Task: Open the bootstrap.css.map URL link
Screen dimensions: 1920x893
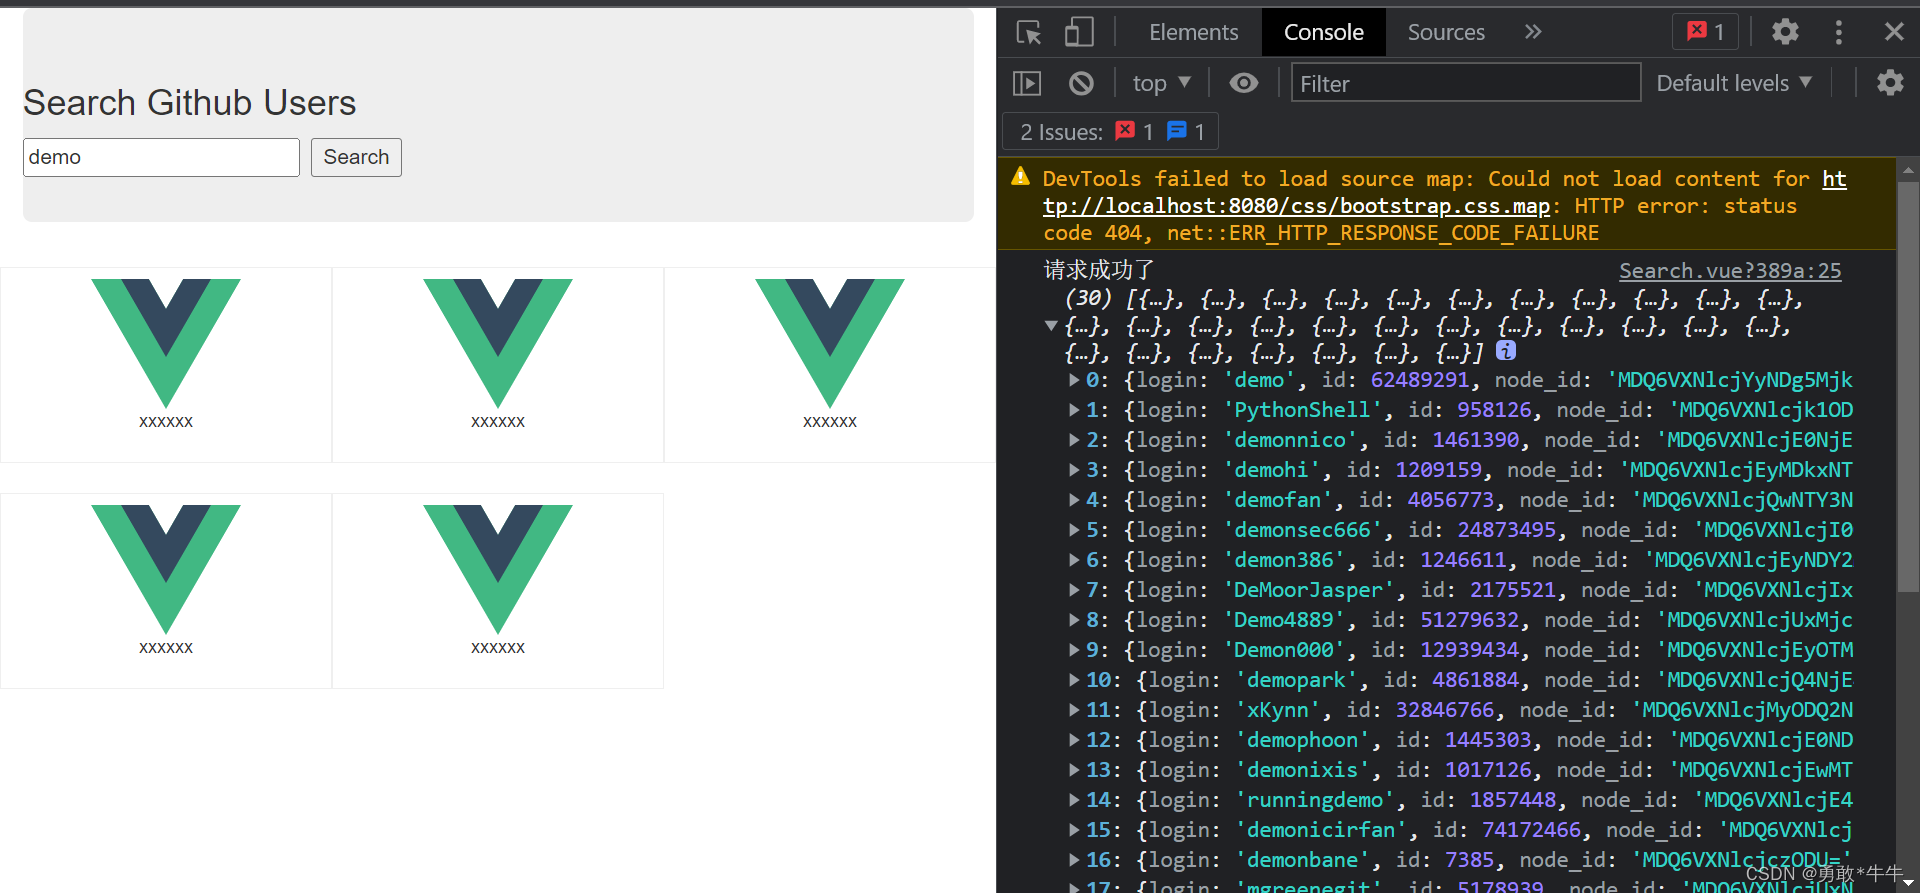Action: pos(1296,206)
